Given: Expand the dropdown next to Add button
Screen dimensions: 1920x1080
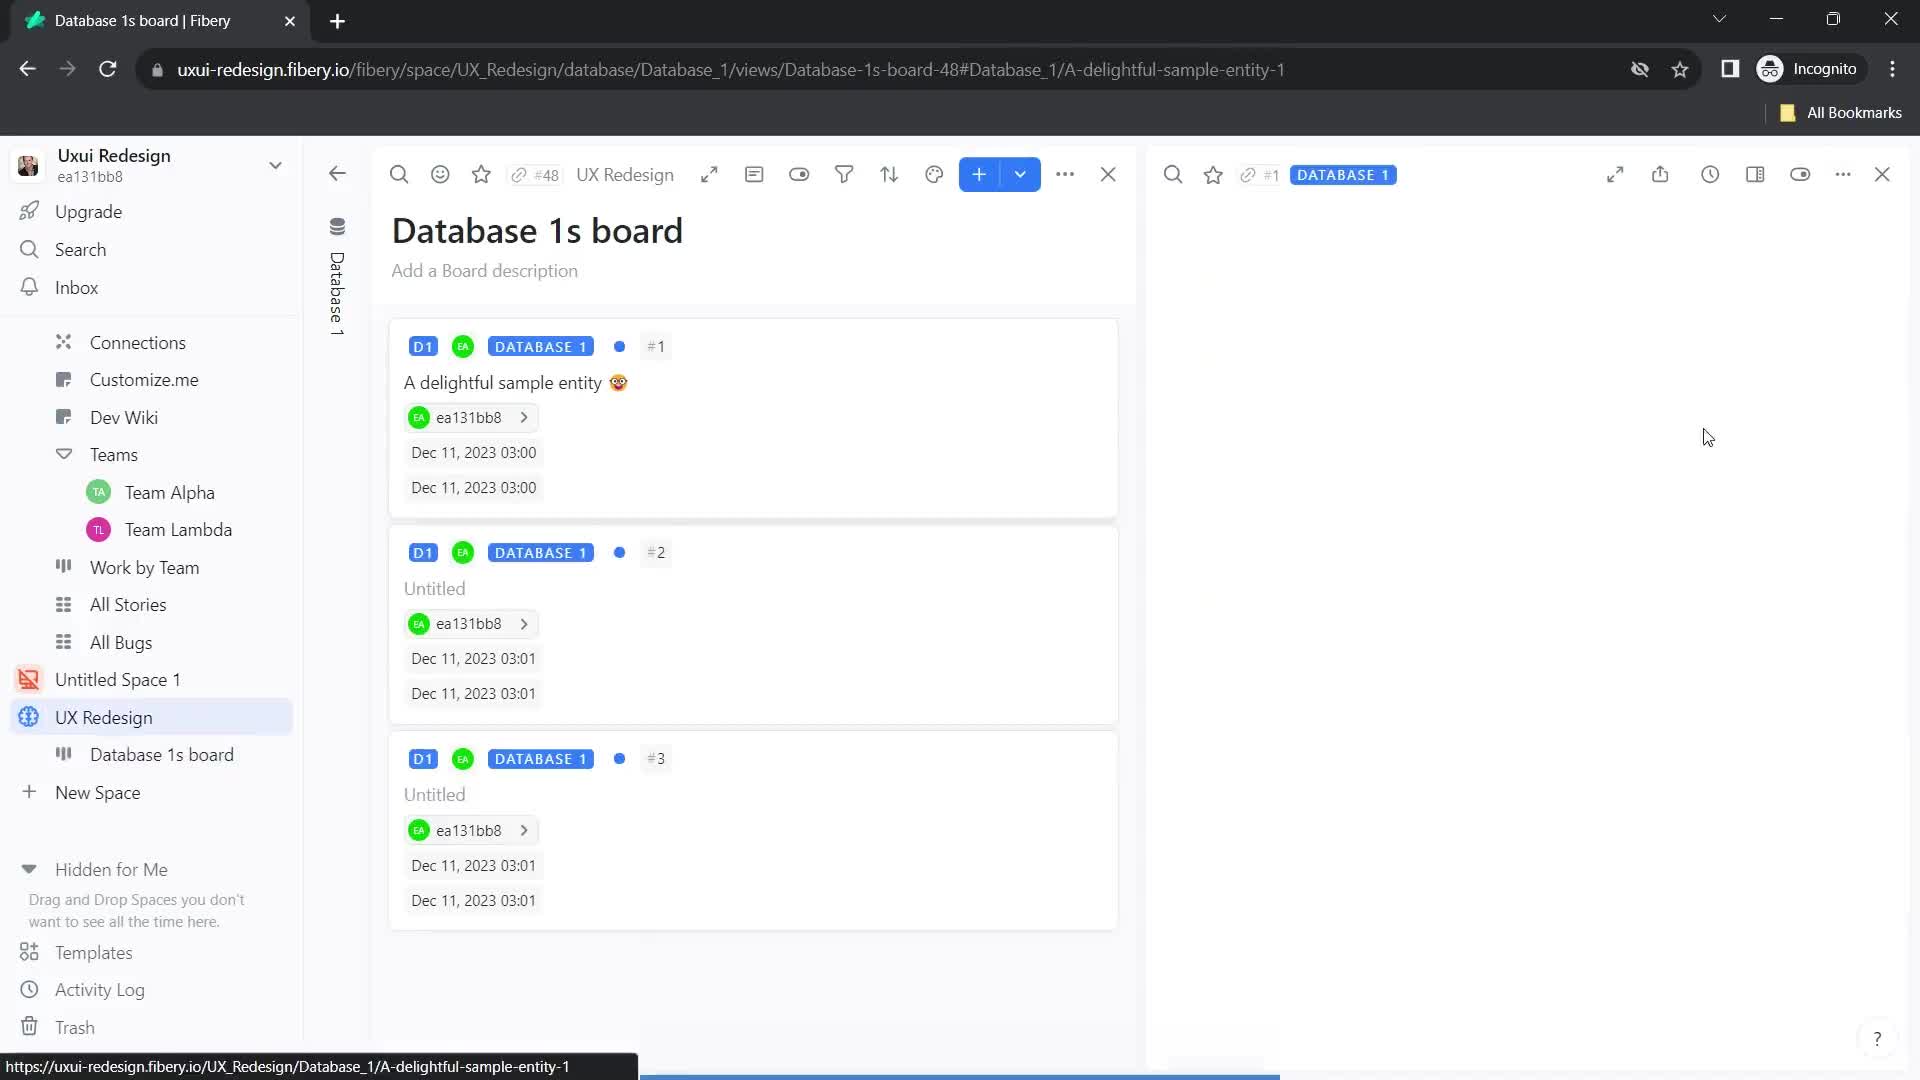Looking at the screenshot, I should (1022, 174).
